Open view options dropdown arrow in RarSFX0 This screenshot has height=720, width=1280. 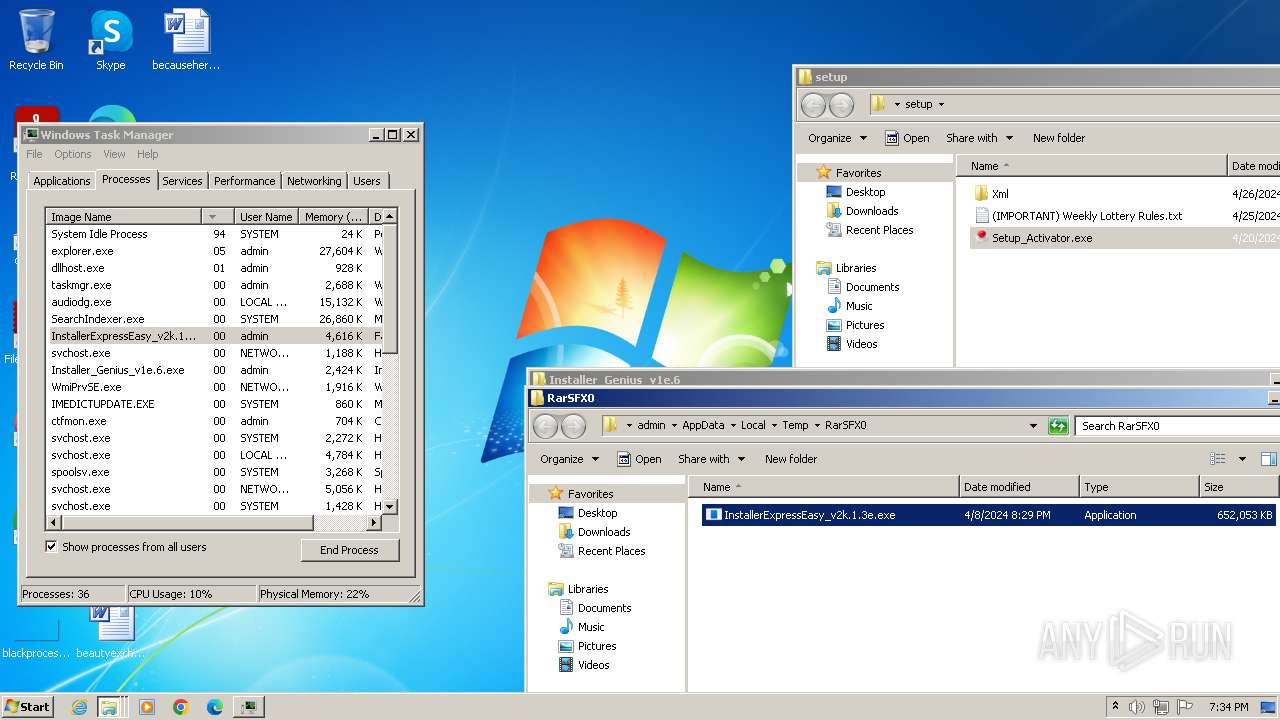(x=1242, y=459)
